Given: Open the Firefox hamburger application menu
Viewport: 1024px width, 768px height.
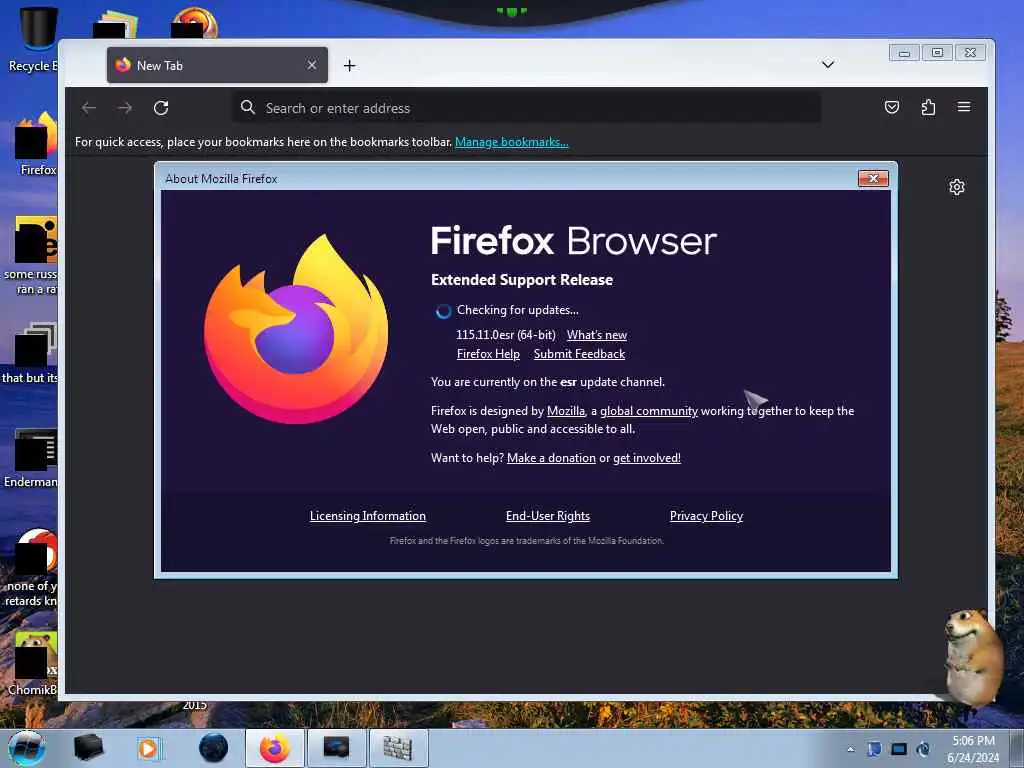Looking at the screenshot, I should tap(964, 107).
